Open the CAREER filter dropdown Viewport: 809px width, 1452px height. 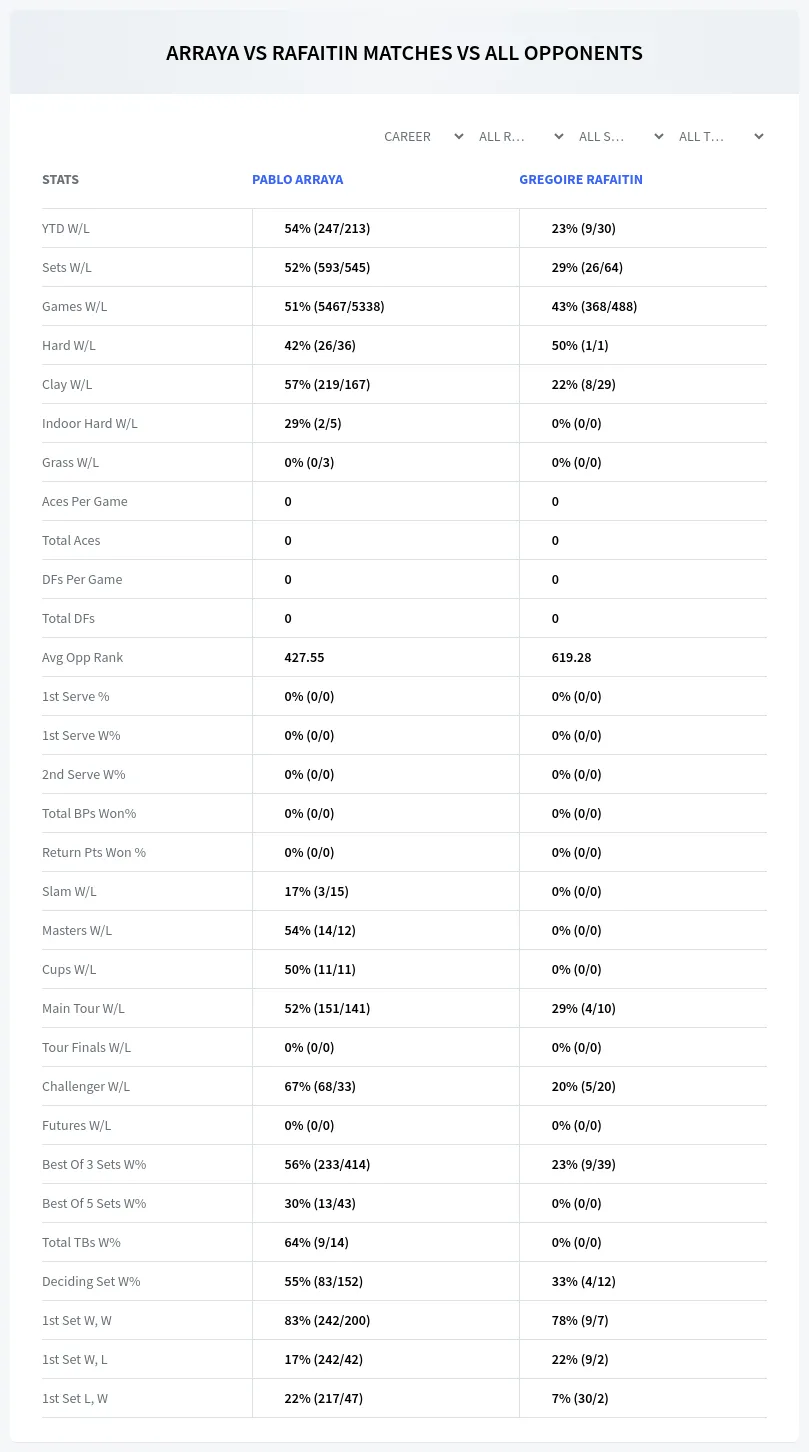click(423, 136)
